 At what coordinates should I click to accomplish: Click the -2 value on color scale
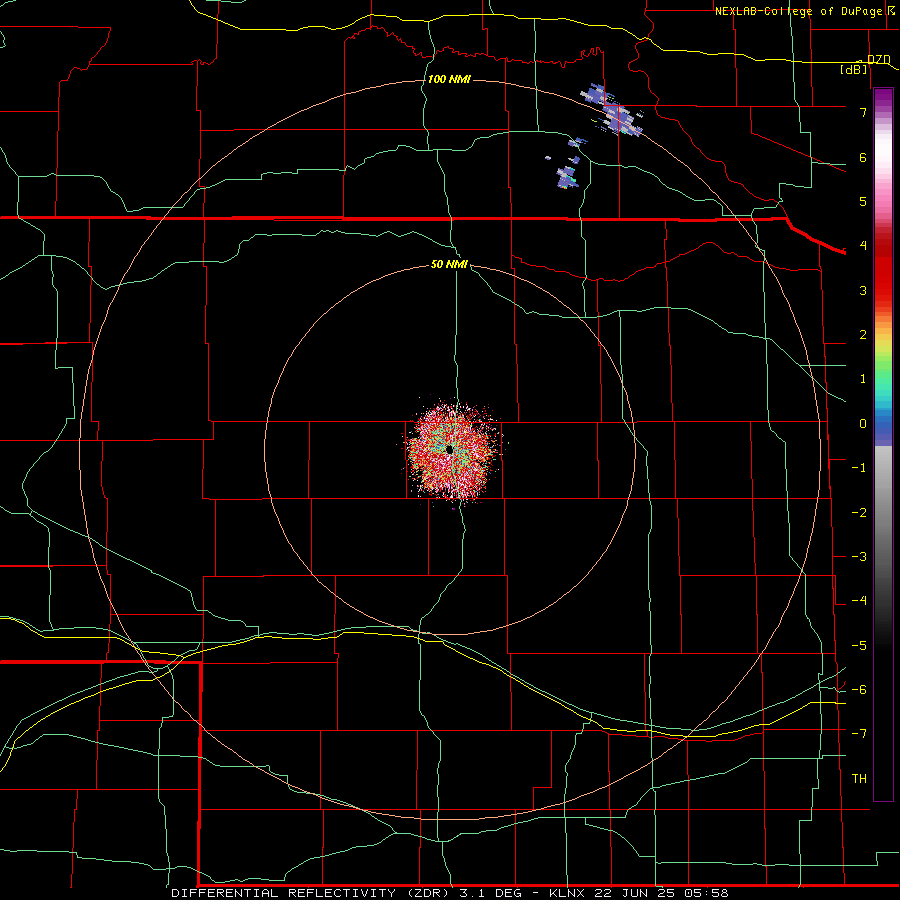tap(859, 513)
